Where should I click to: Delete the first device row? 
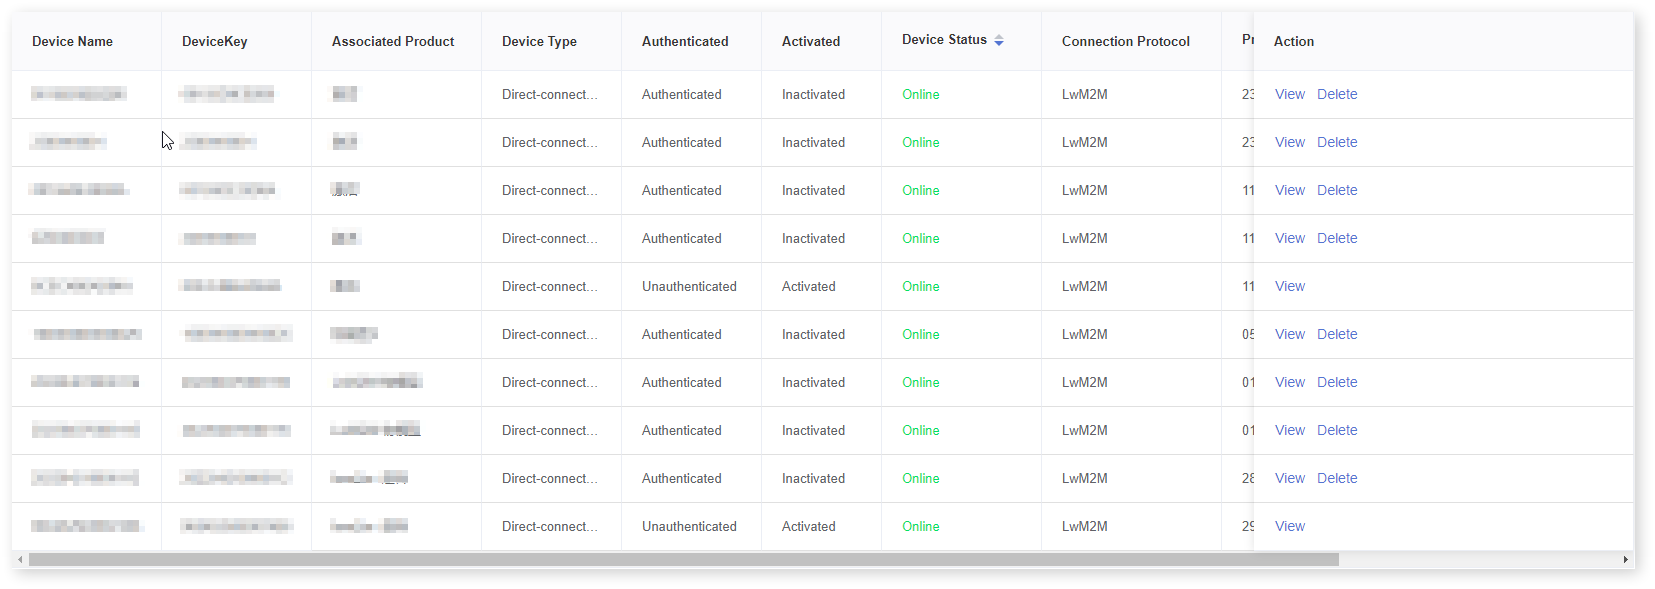click(x=1337, y=94)
